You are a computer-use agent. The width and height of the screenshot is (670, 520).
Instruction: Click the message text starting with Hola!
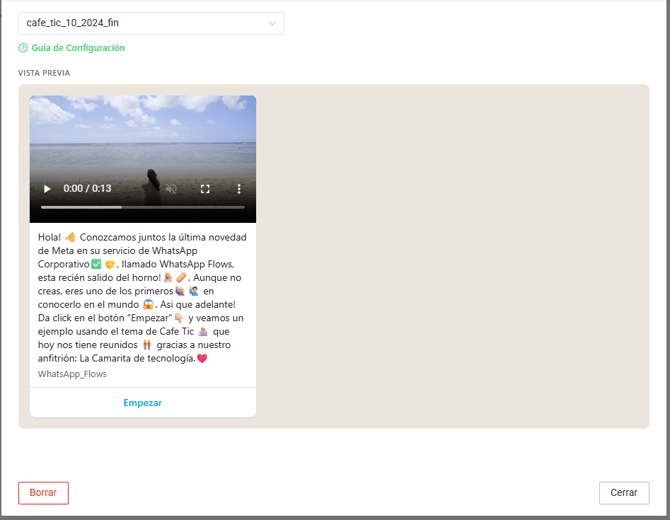[x=142, y=298]
